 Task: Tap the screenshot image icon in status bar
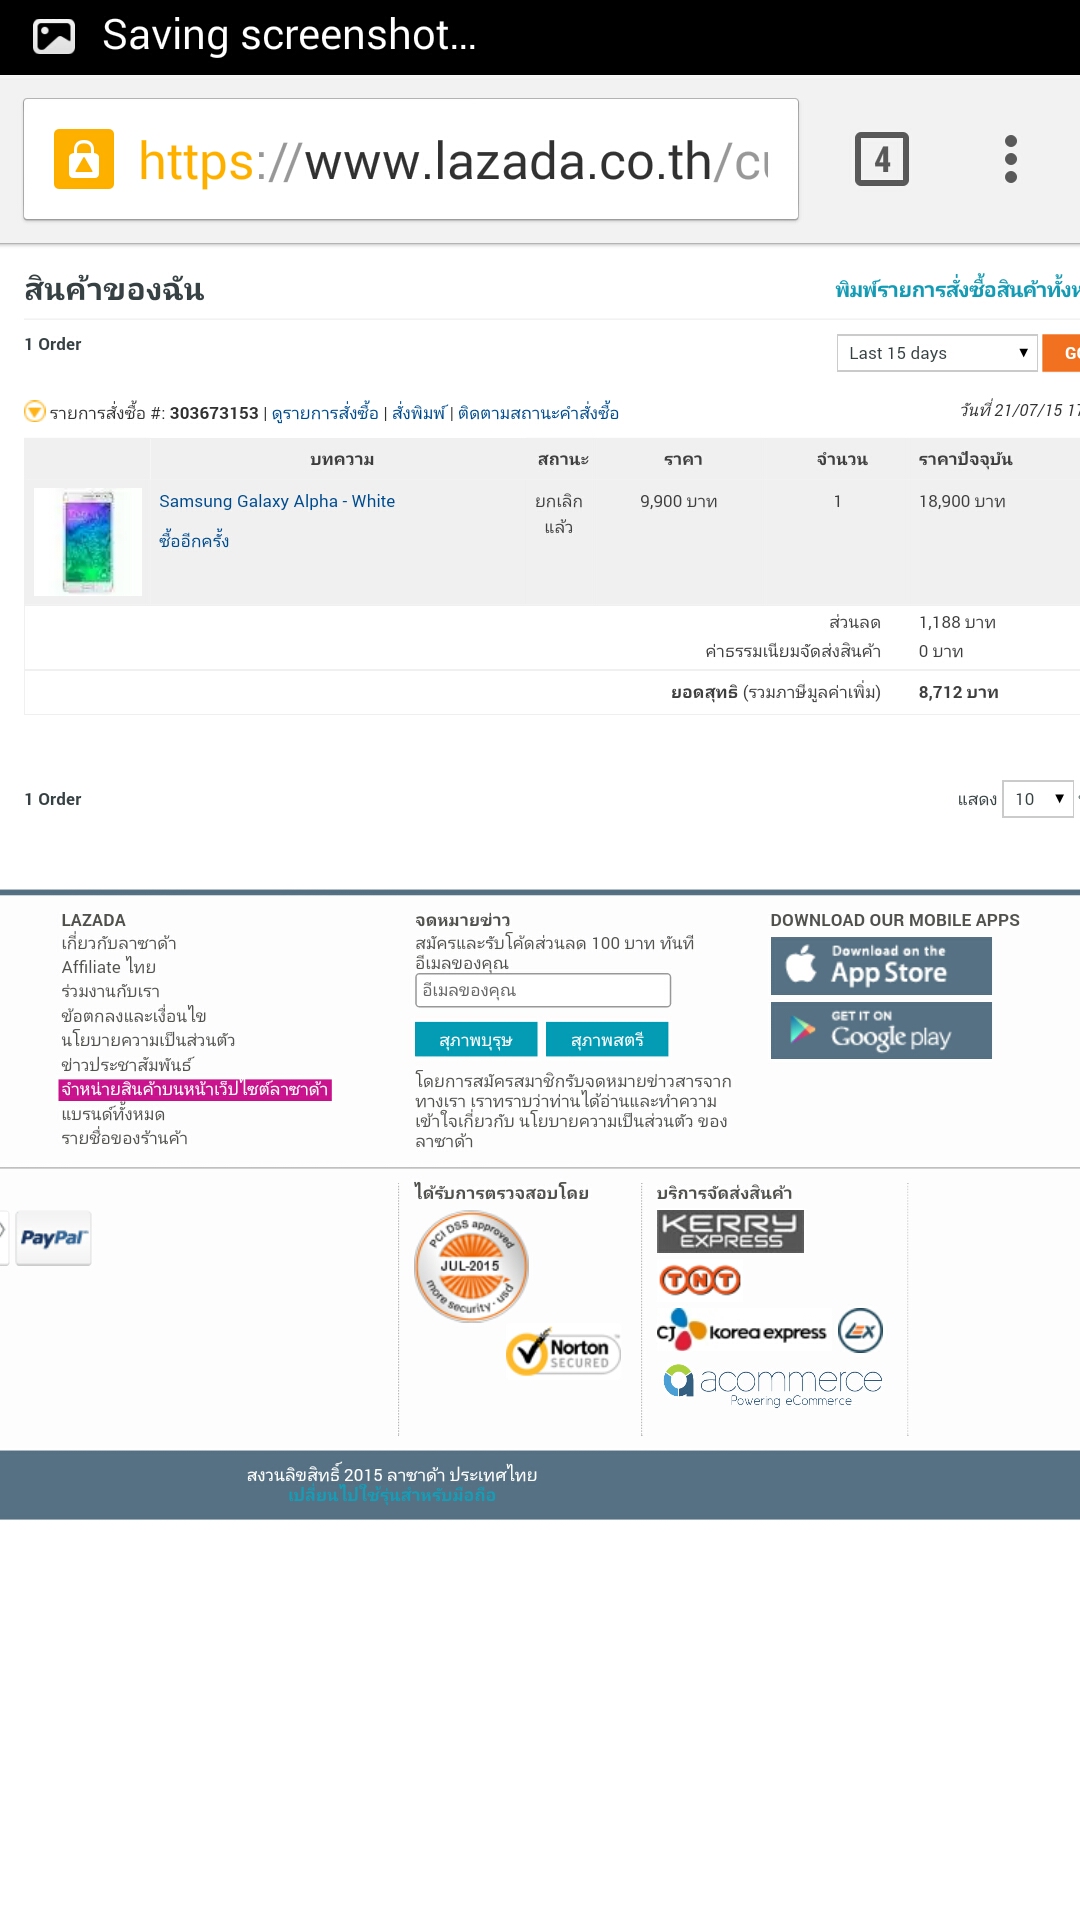(54, 37)
